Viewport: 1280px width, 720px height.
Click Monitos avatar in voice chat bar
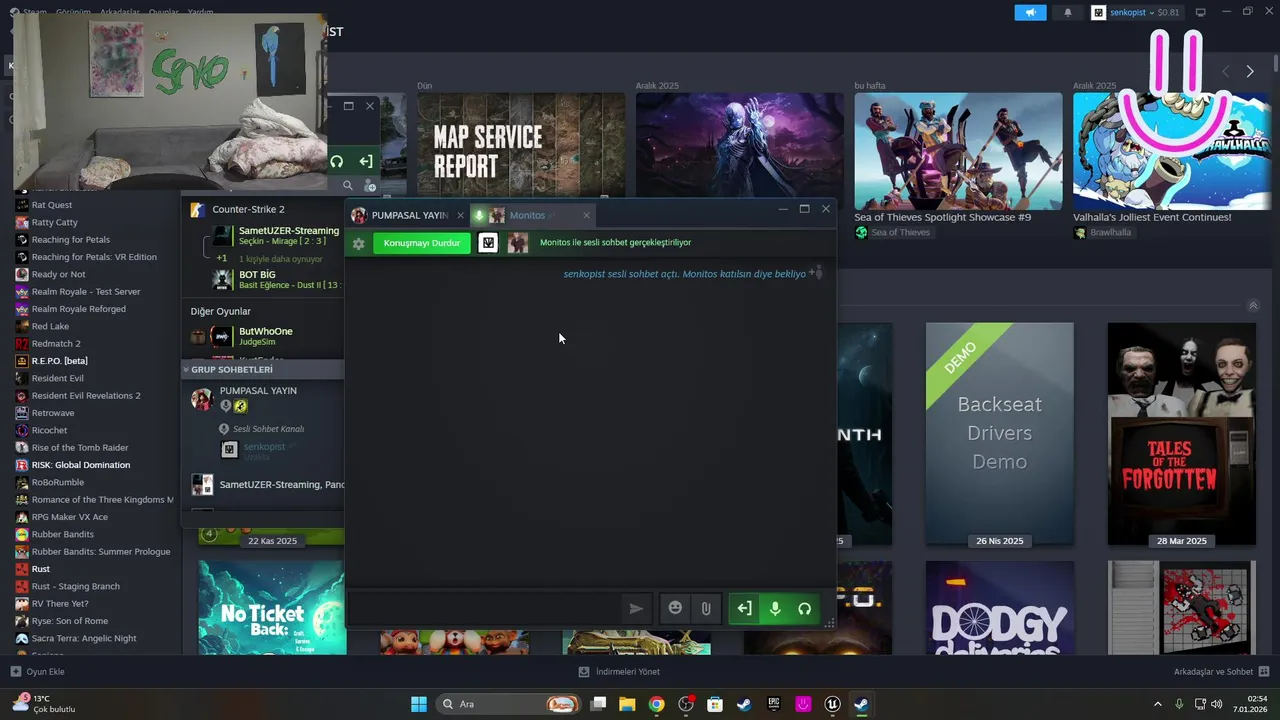[x=518, y=243]
